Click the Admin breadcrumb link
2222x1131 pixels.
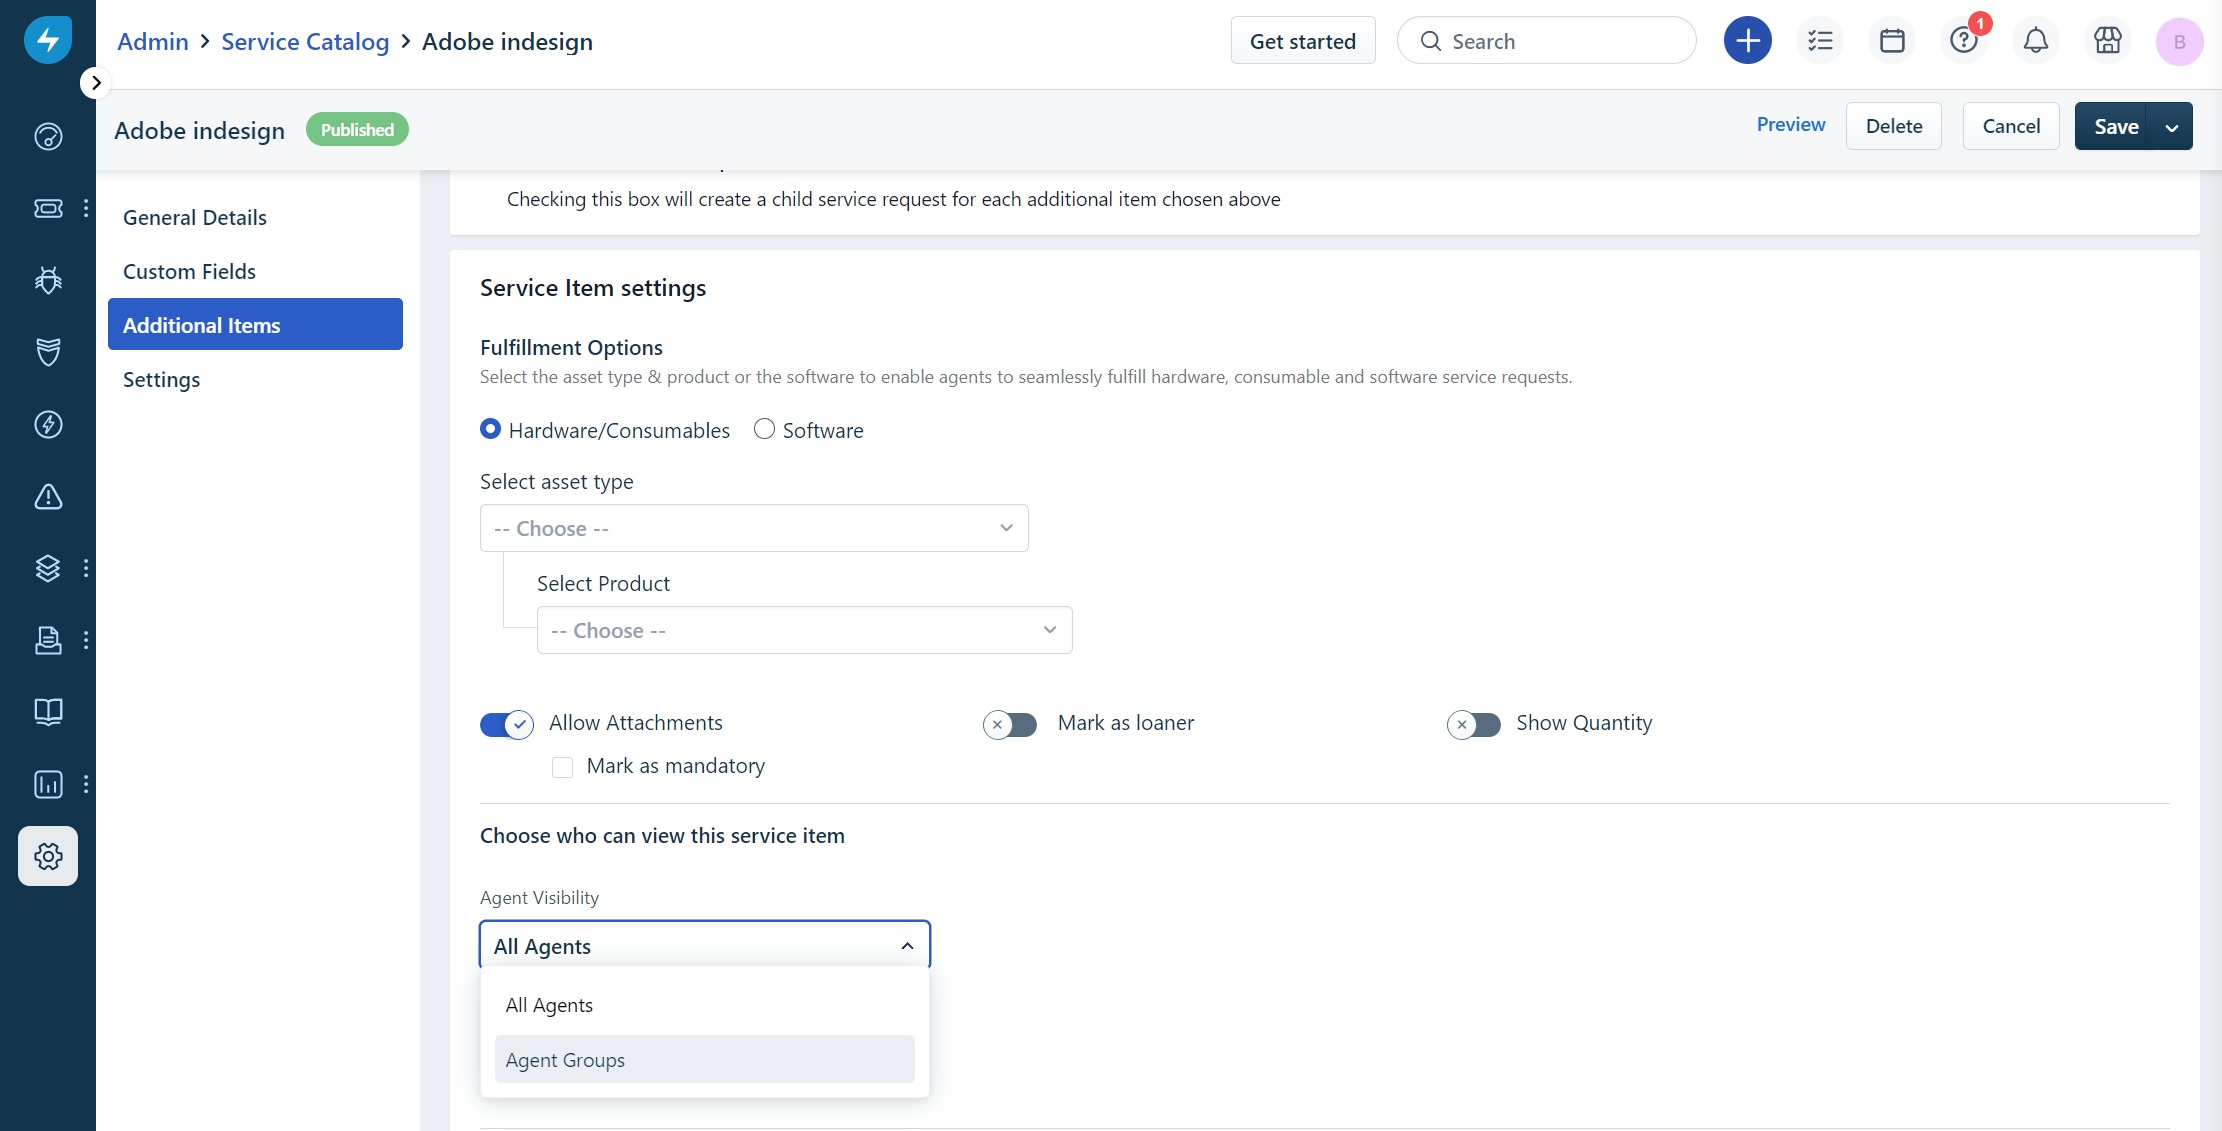[153, 41]
